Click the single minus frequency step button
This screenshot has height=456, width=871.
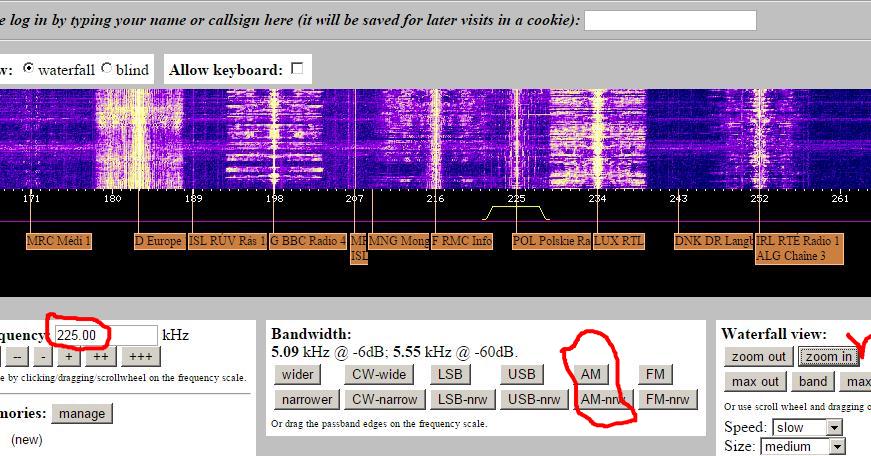point(43,357)
